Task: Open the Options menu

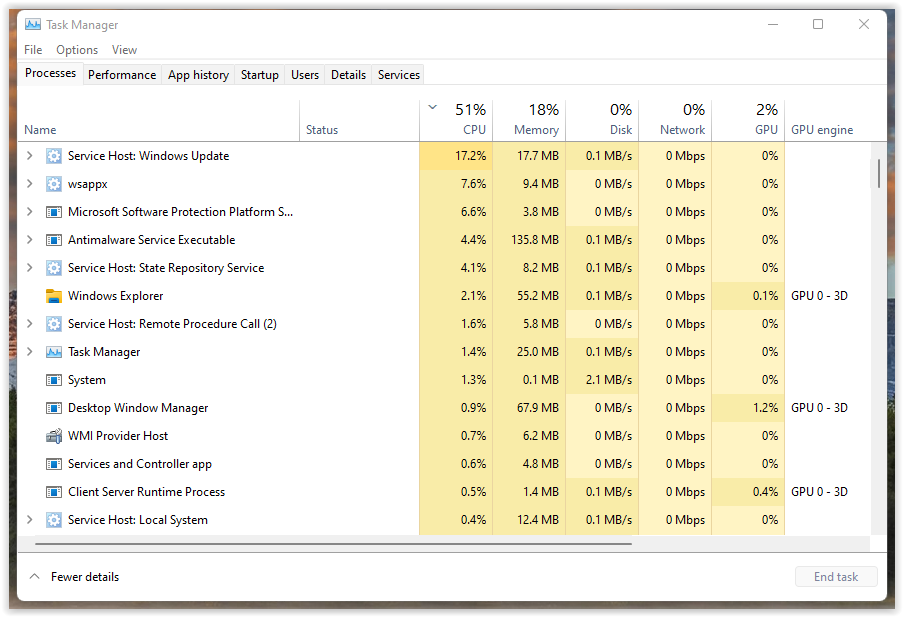Action: tap(77, 50)
